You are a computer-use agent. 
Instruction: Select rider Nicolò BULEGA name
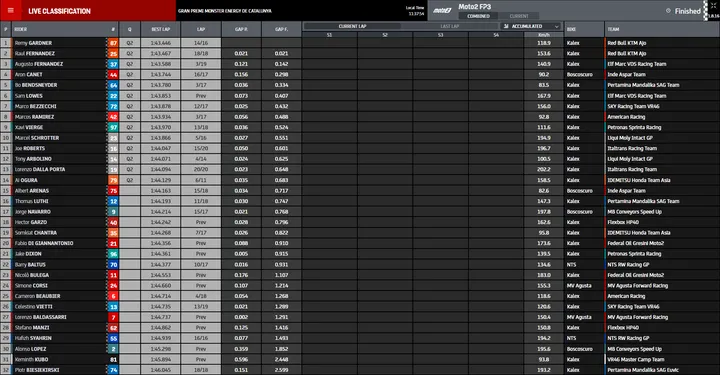[x=32, y=275]
